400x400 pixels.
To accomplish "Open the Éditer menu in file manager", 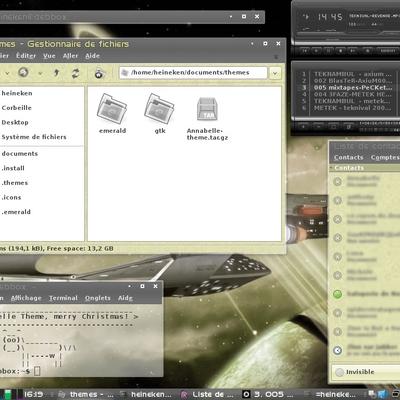I will coord(26,56).
